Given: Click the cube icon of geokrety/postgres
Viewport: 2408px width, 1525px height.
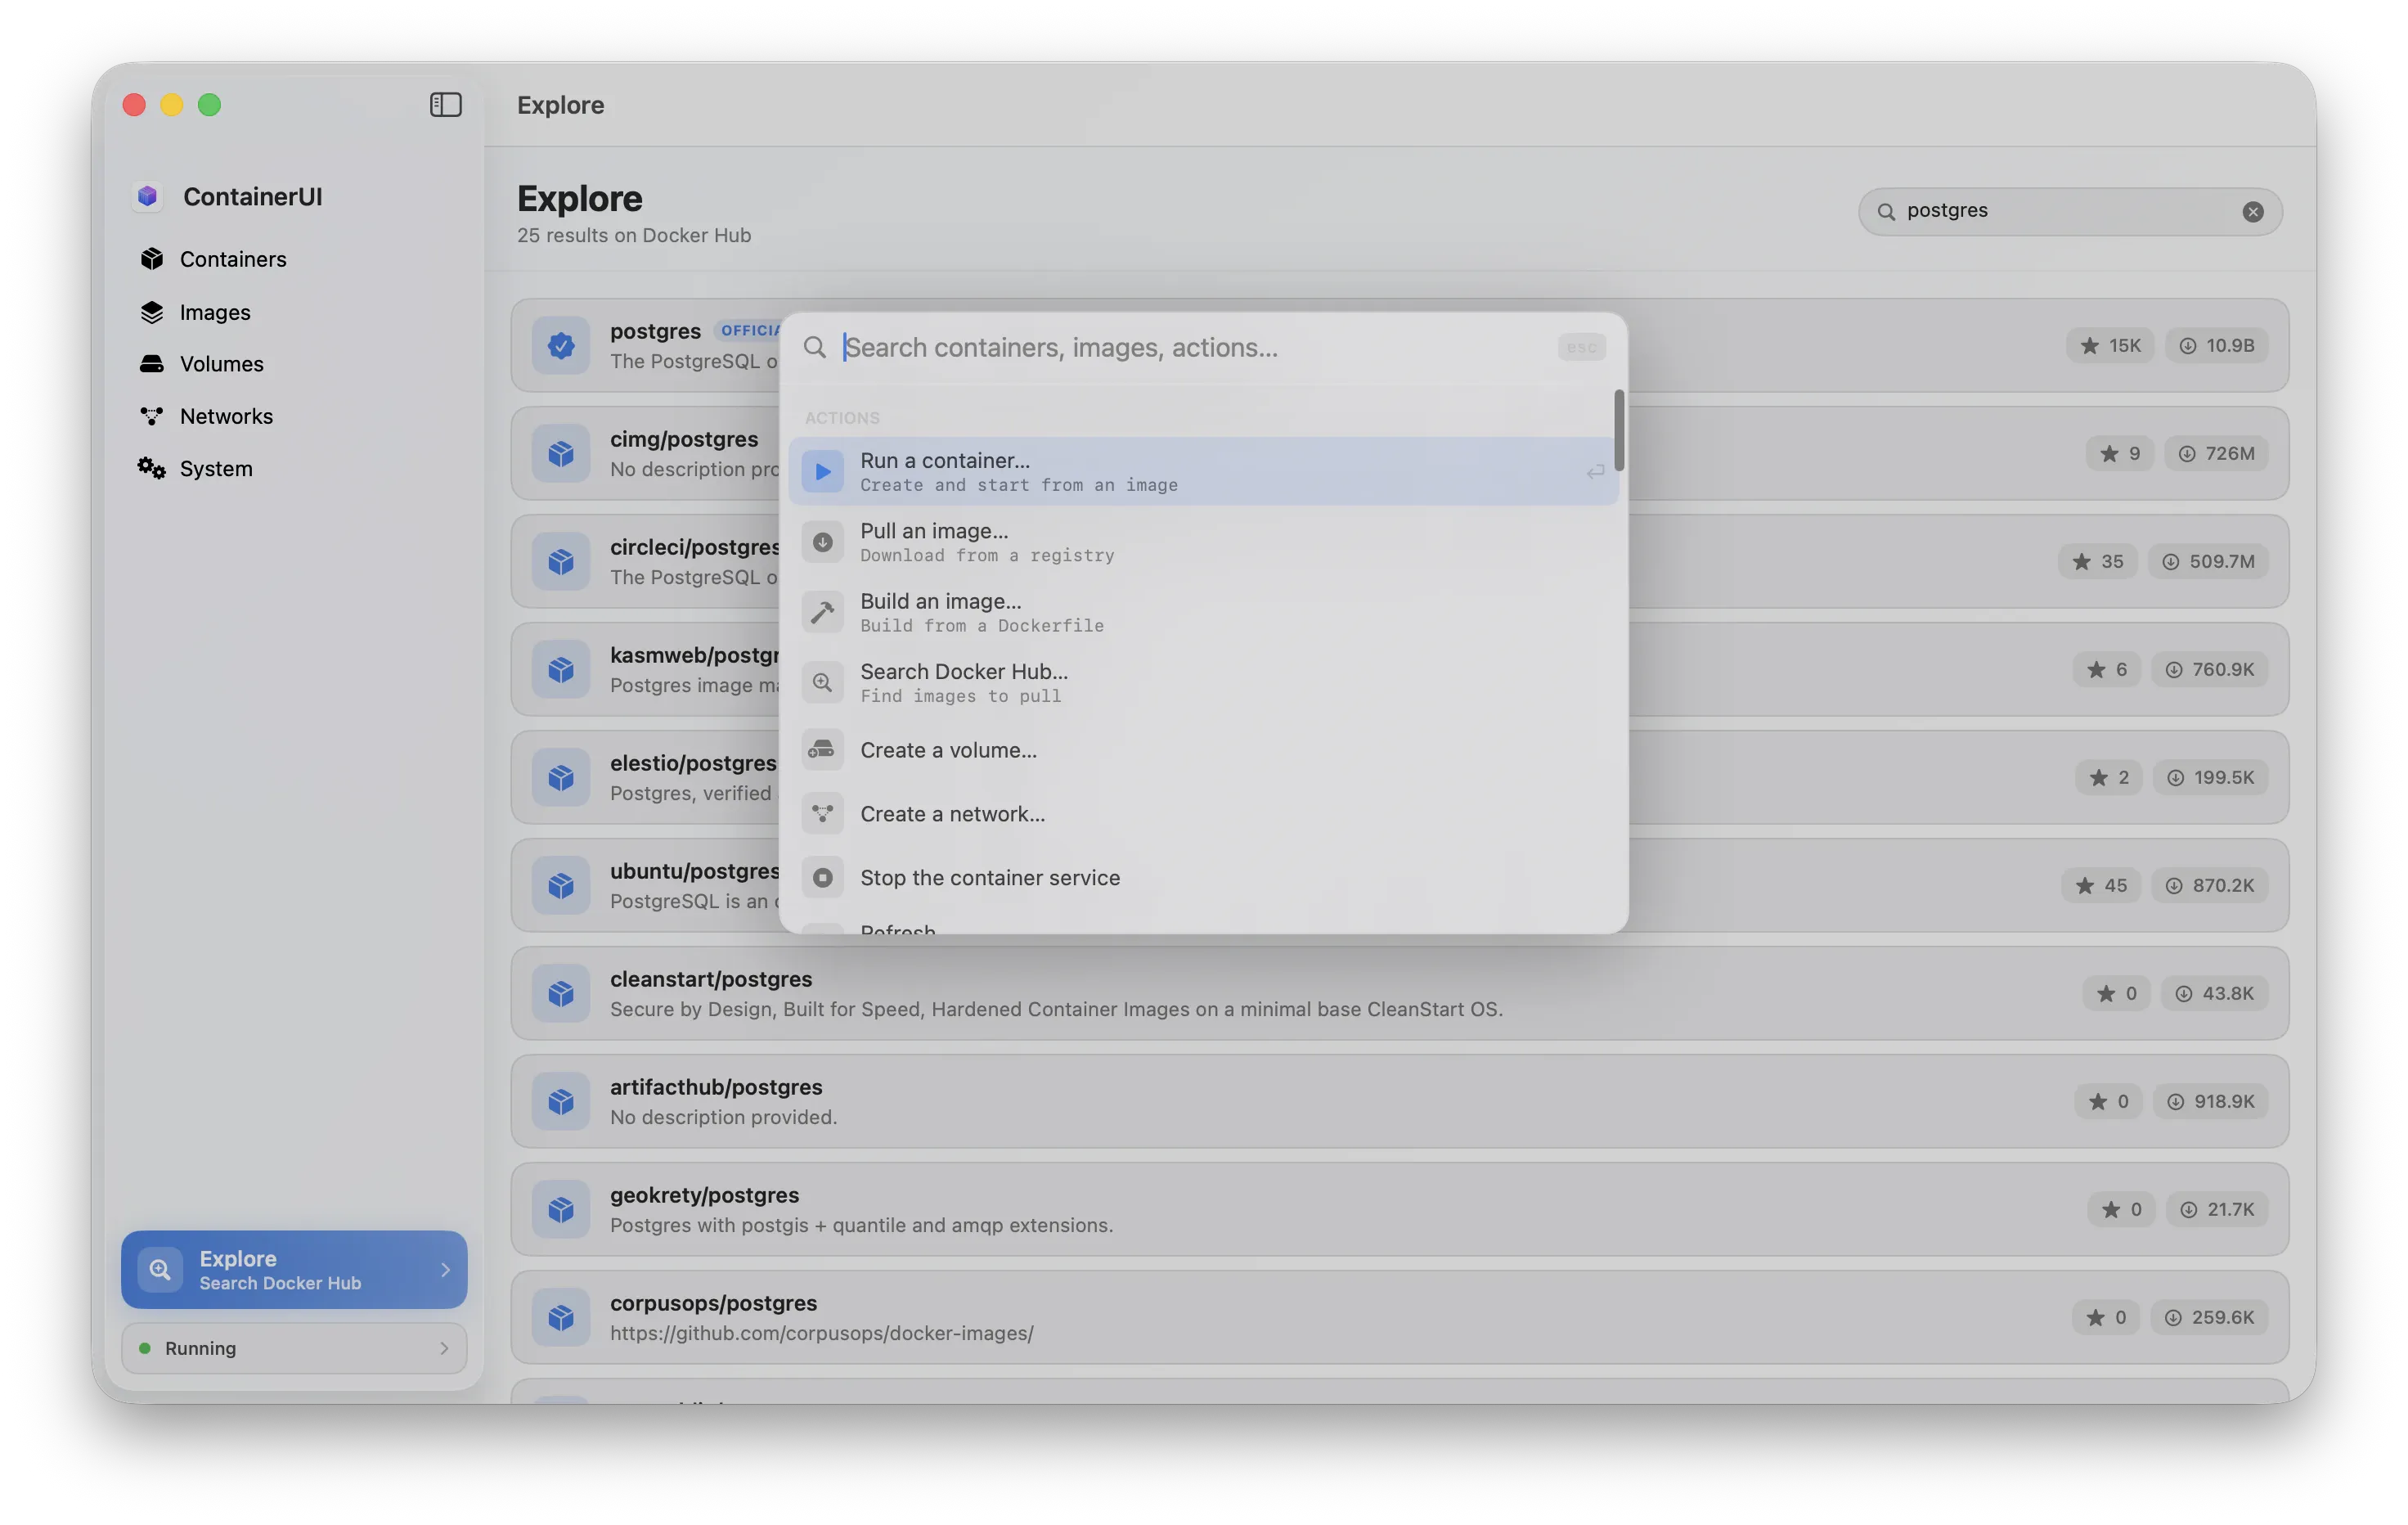Looking at the screenshot, I should pos(561,1209).
